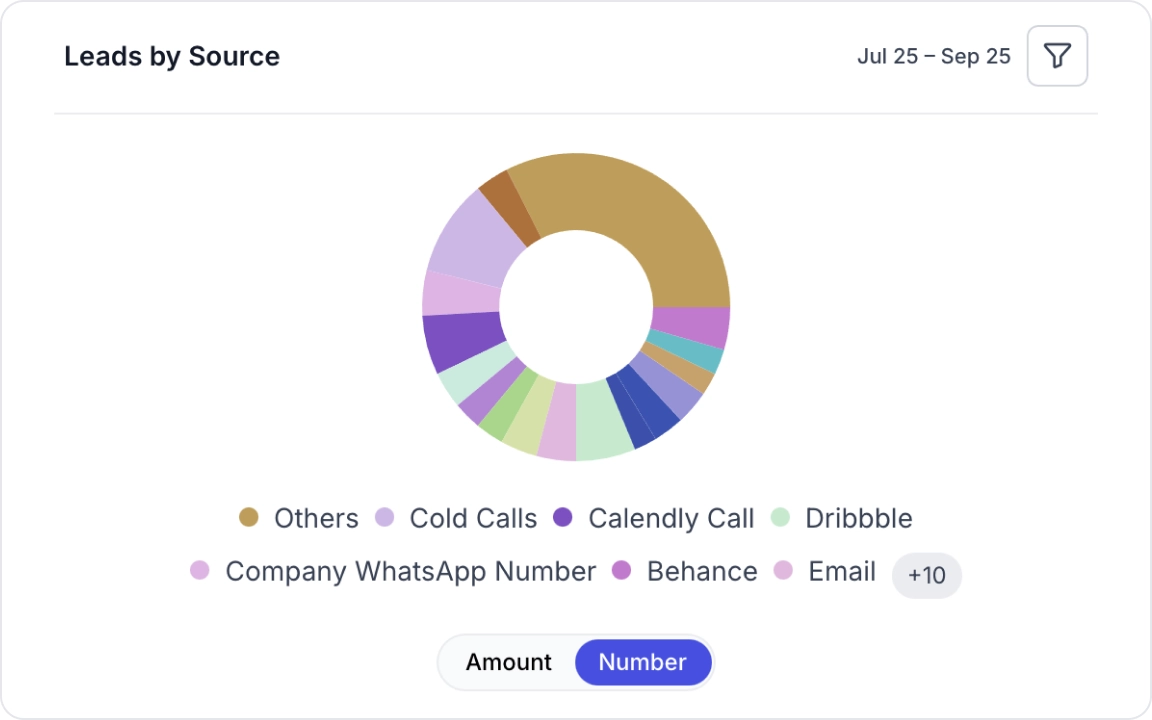Image resolution: width=1152 pixels, height=720 pixels.
Task: Click the Behance legend label text
Action: click(x=702, y=571)
